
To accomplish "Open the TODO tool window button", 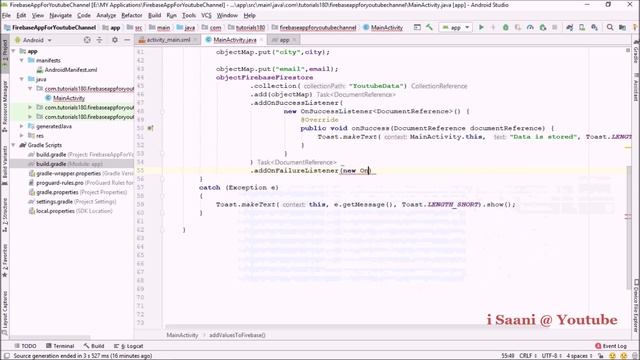I will tap(25, 346).
